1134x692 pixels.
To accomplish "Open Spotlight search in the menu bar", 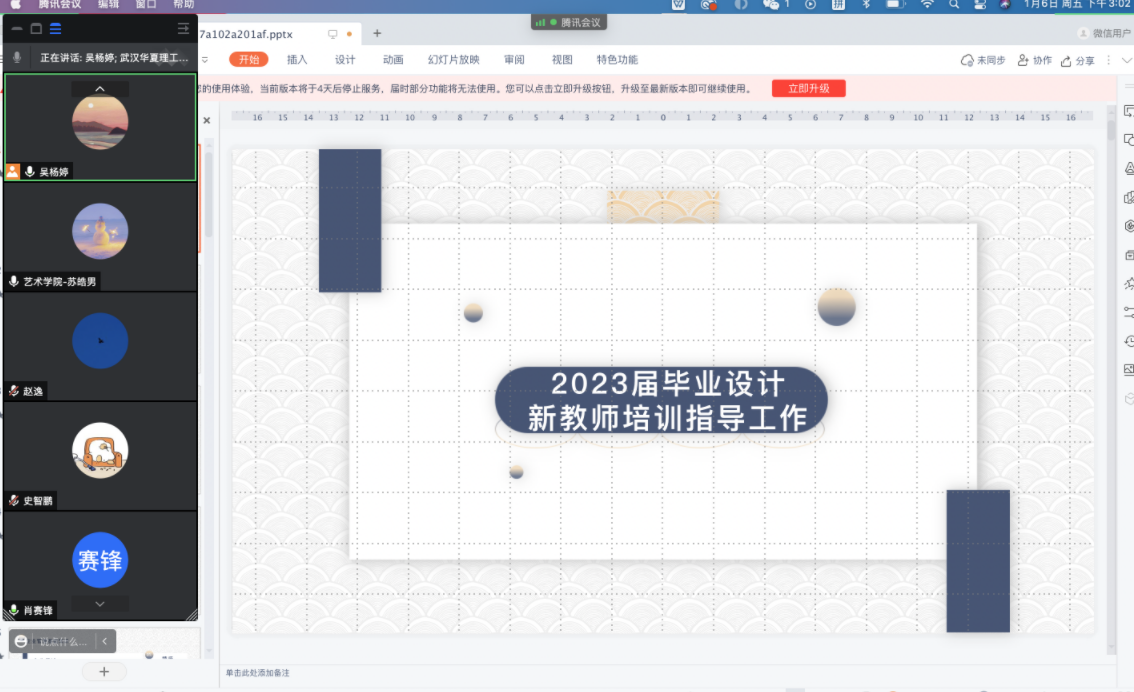I will tap(954, 5).
